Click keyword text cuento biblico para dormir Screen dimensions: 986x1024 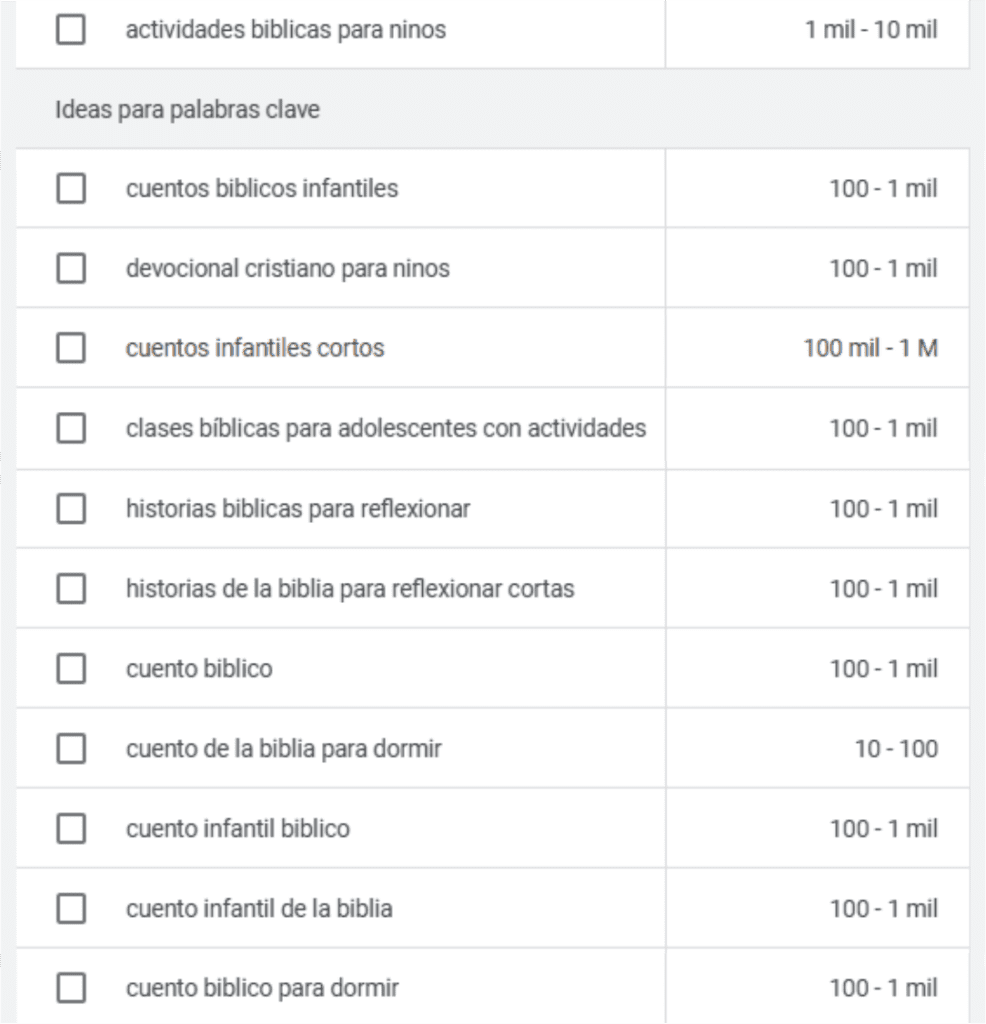(x=262, y=989)
